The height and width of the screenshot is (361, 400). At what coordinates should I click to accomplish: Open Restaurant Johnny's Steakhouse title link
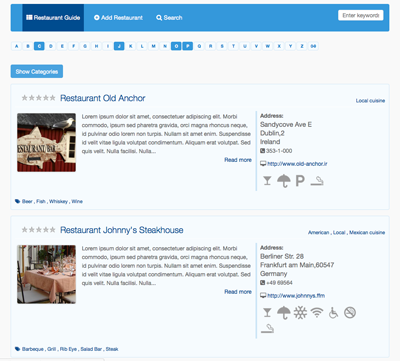pos(122,230)
